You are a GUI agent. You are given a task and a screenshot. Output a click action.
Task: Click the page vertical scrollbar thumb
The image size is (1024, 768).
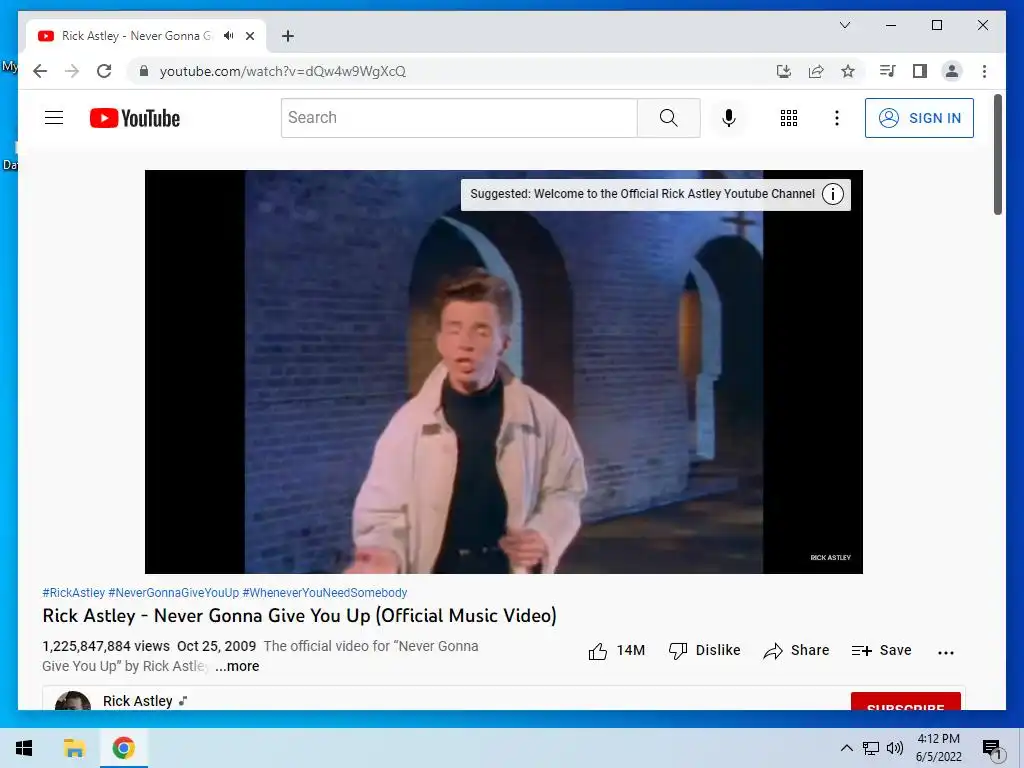(997, 155)
